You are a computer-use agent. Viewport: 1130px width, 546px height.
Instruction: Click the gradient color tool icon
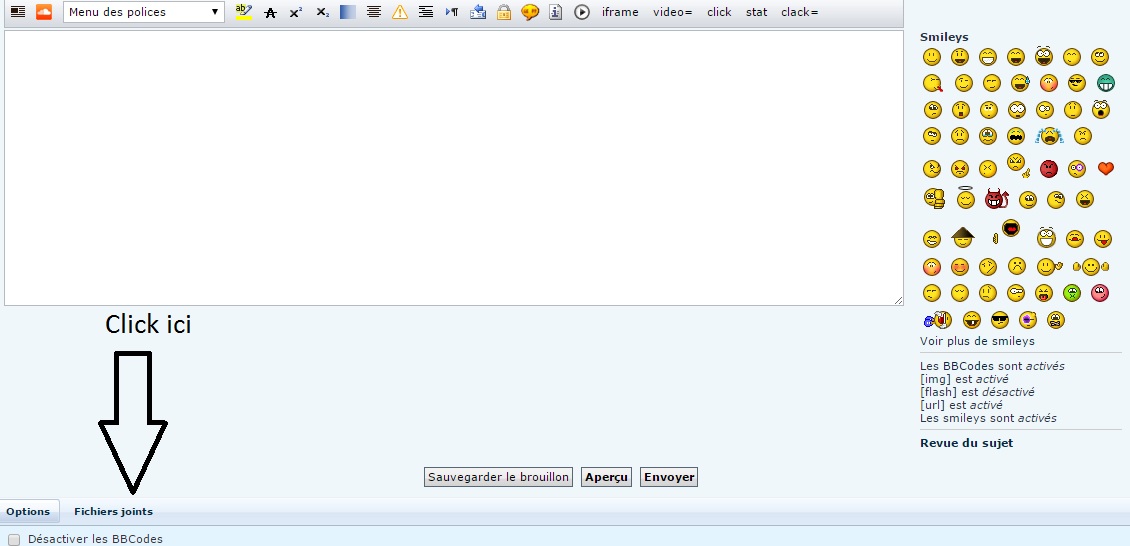click(x=348, y=12)
